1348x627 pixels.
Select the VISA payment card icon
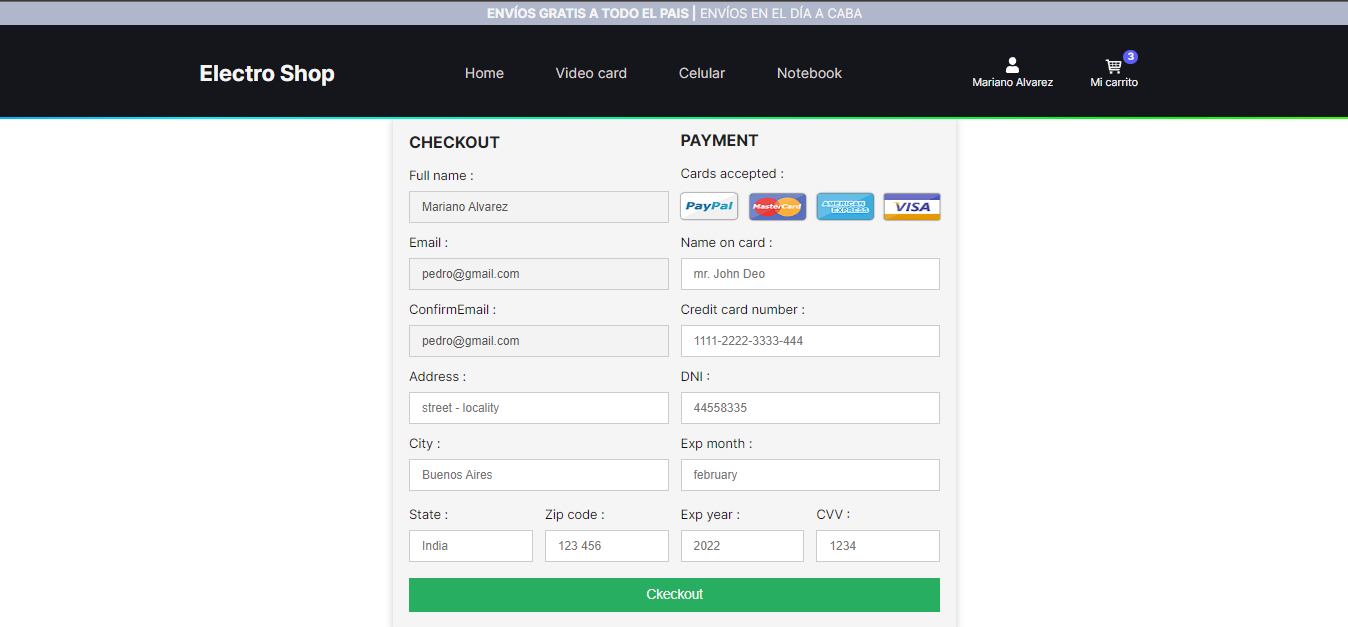tap(911, 206)
